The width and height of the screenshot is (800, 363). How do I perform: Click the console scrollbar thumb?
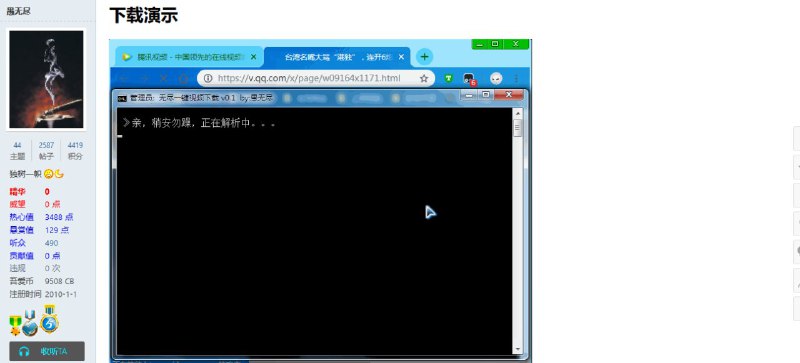point(518,128)
